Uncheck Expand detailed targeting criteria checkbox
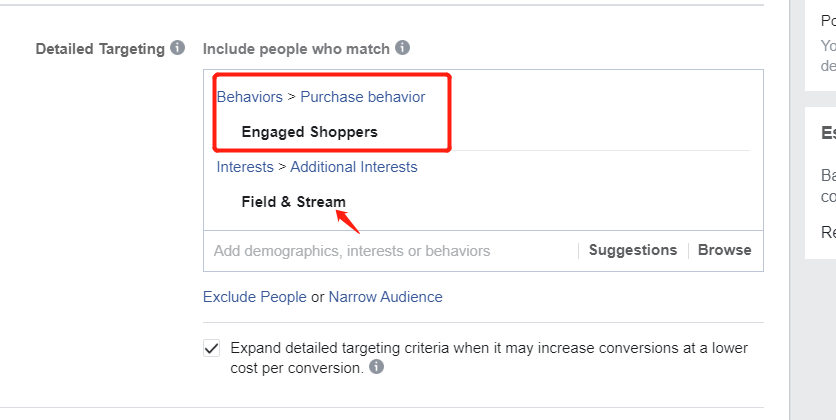This screenshot has width=836, height=420. tap(212, 349)
